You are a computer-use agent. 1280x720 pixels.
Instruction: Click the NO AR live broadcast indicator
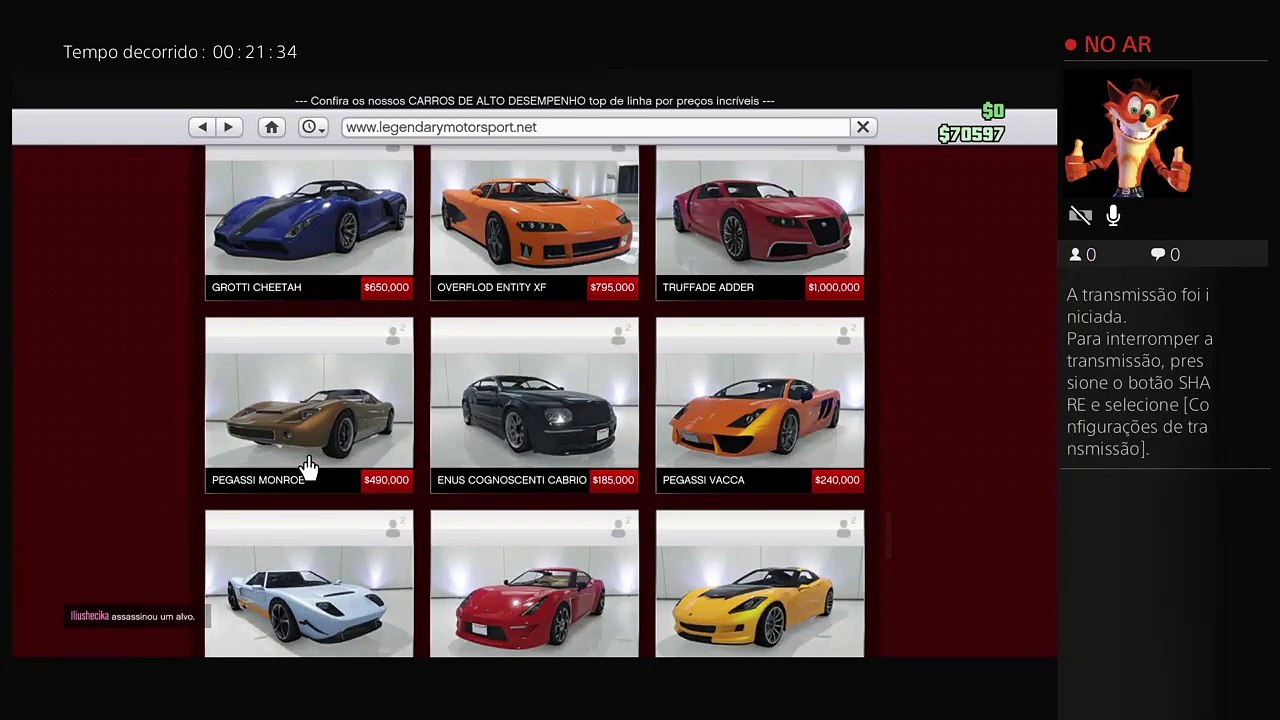click(x=1108, y=44)
